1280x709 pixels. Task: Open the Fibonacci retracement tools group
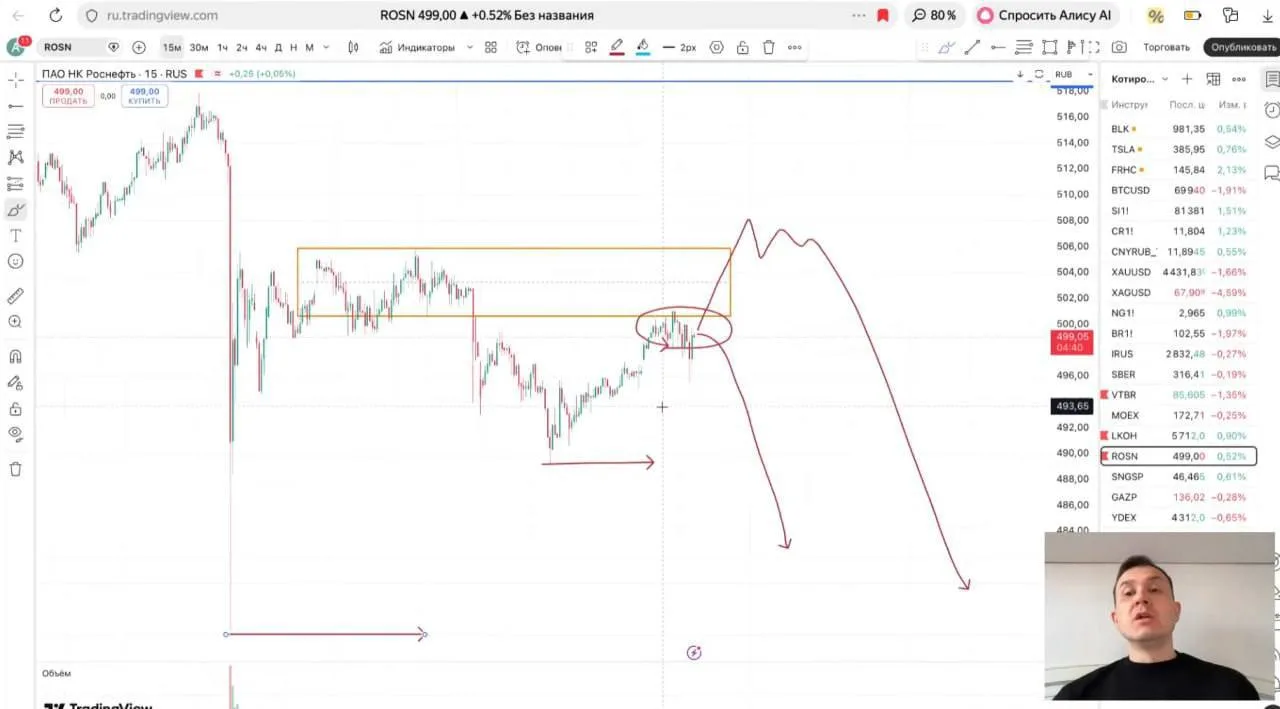15,132
